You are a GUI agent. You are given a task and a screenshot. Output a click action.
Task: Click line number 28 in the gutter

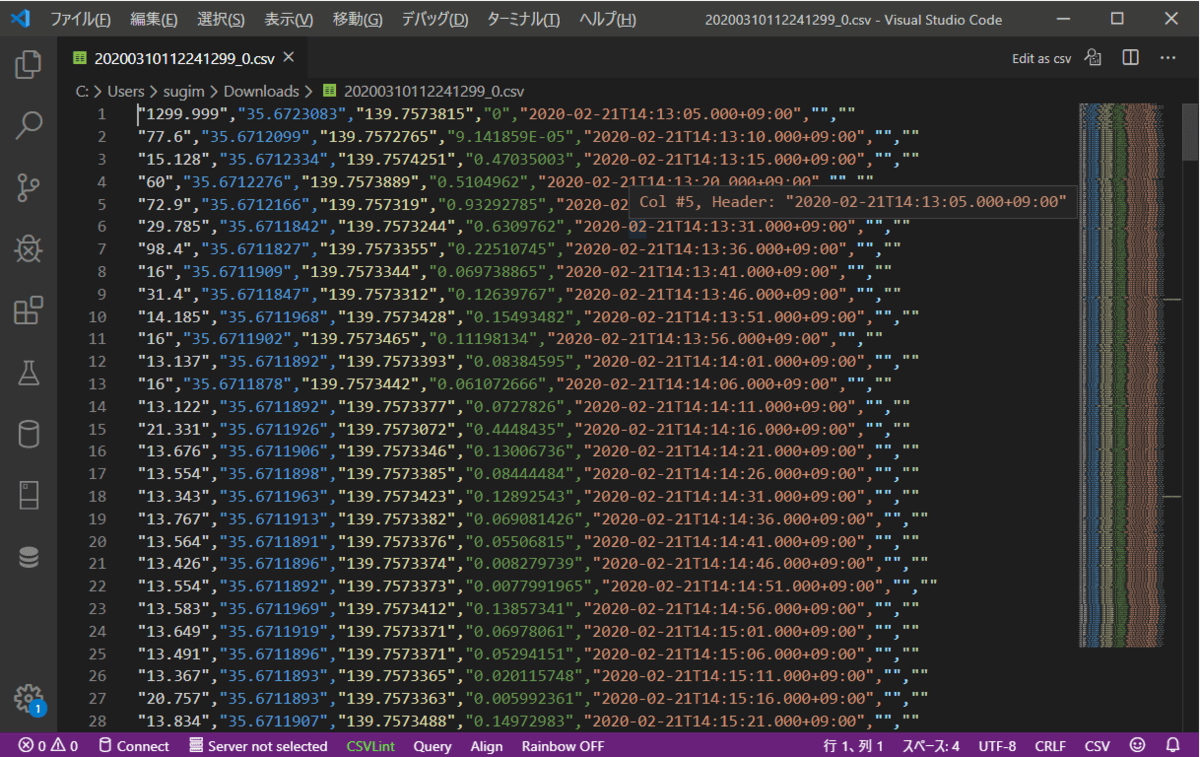[97, 720]
